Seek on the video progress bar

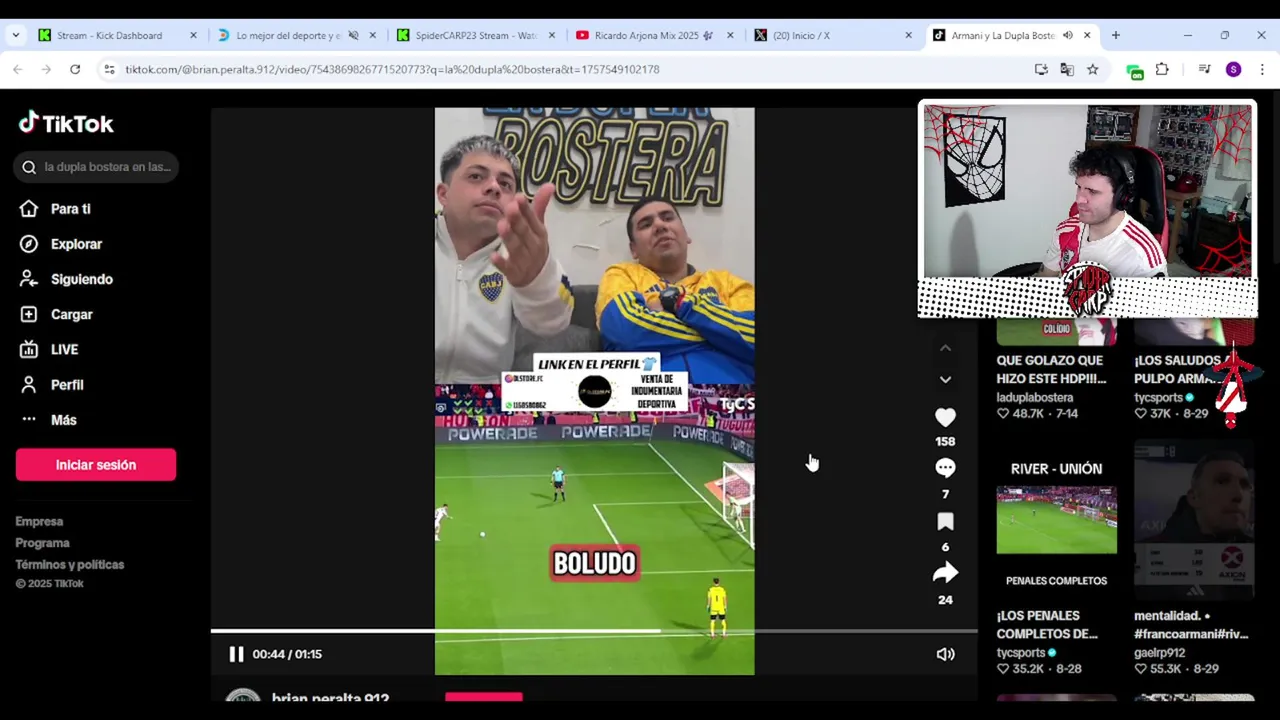pyautogui.click(x=594, y=631)
